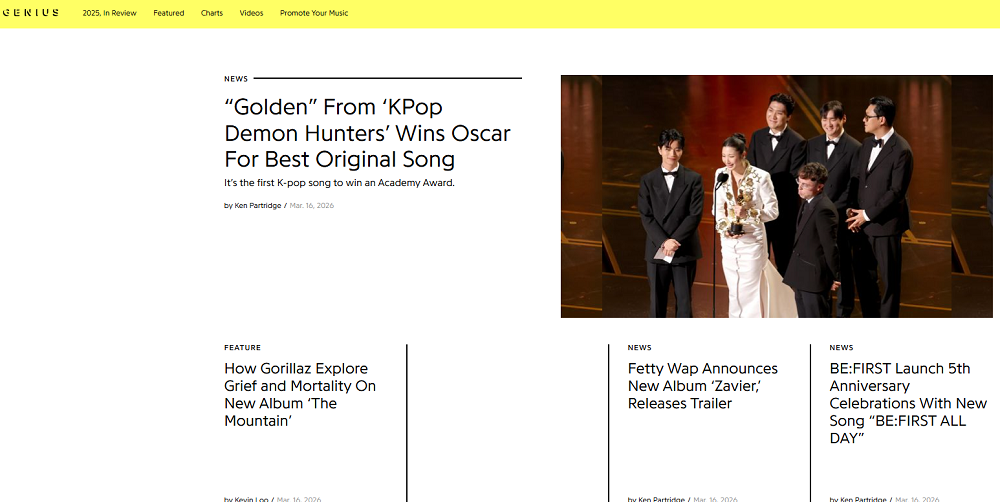Open the 'Golden' Wins Oscar headline article
1000x502 pixels.
tap(367, 133)
